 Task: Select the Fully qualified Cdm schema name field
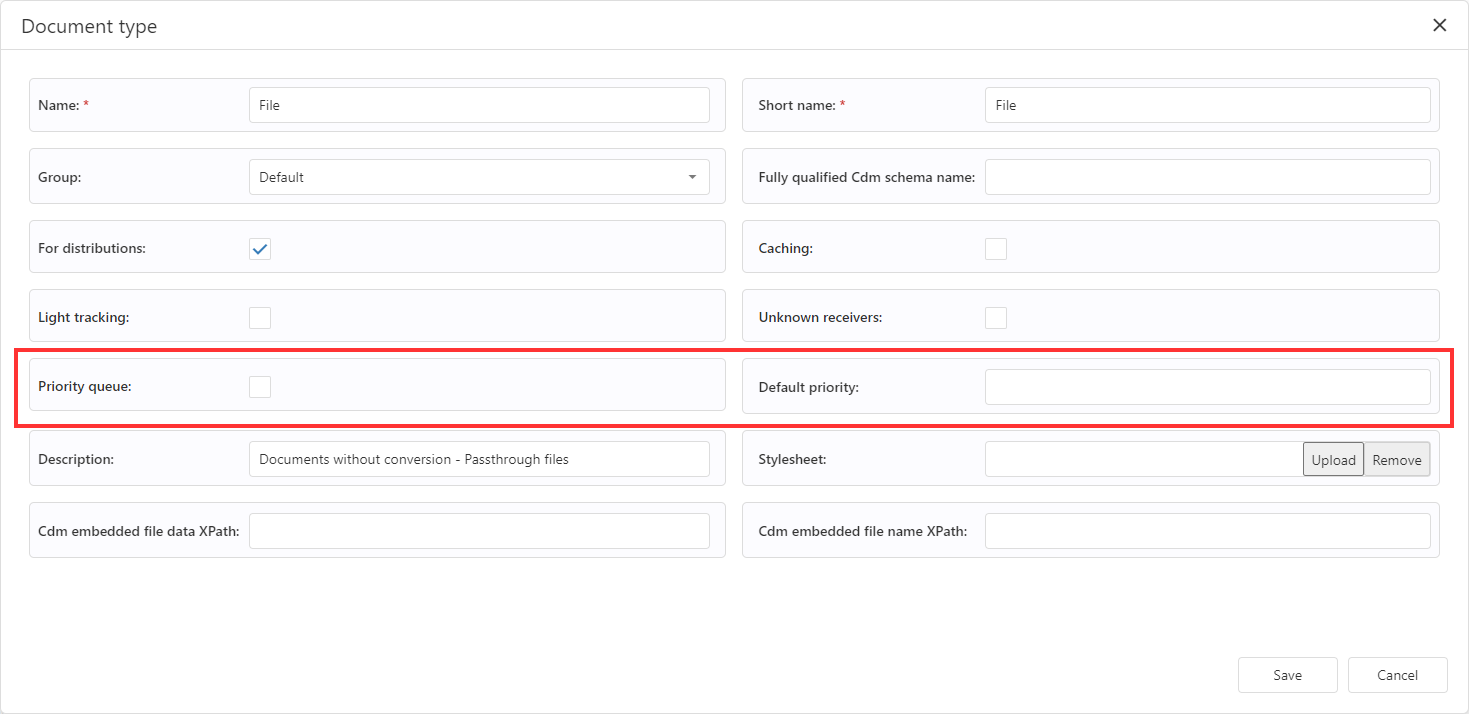point(1207,177)
